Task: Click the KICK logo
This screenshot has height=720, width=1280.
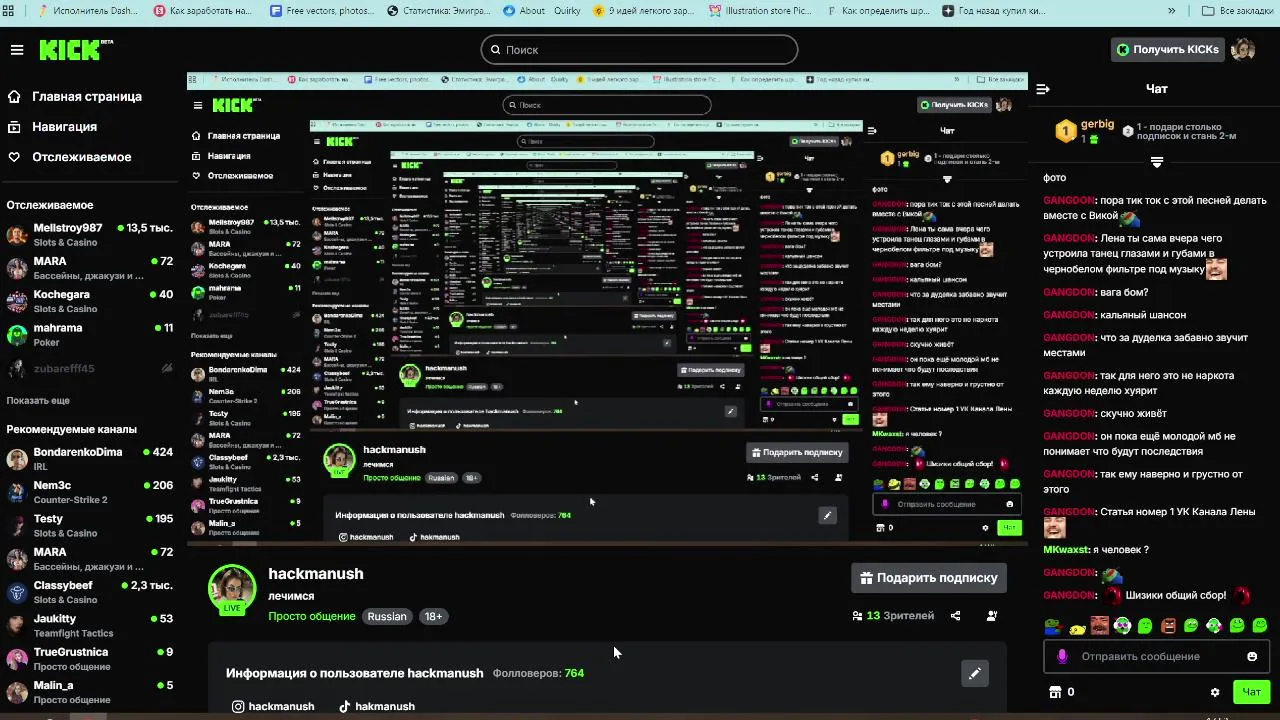Action: pyautogui.click(x=75, y=50)
